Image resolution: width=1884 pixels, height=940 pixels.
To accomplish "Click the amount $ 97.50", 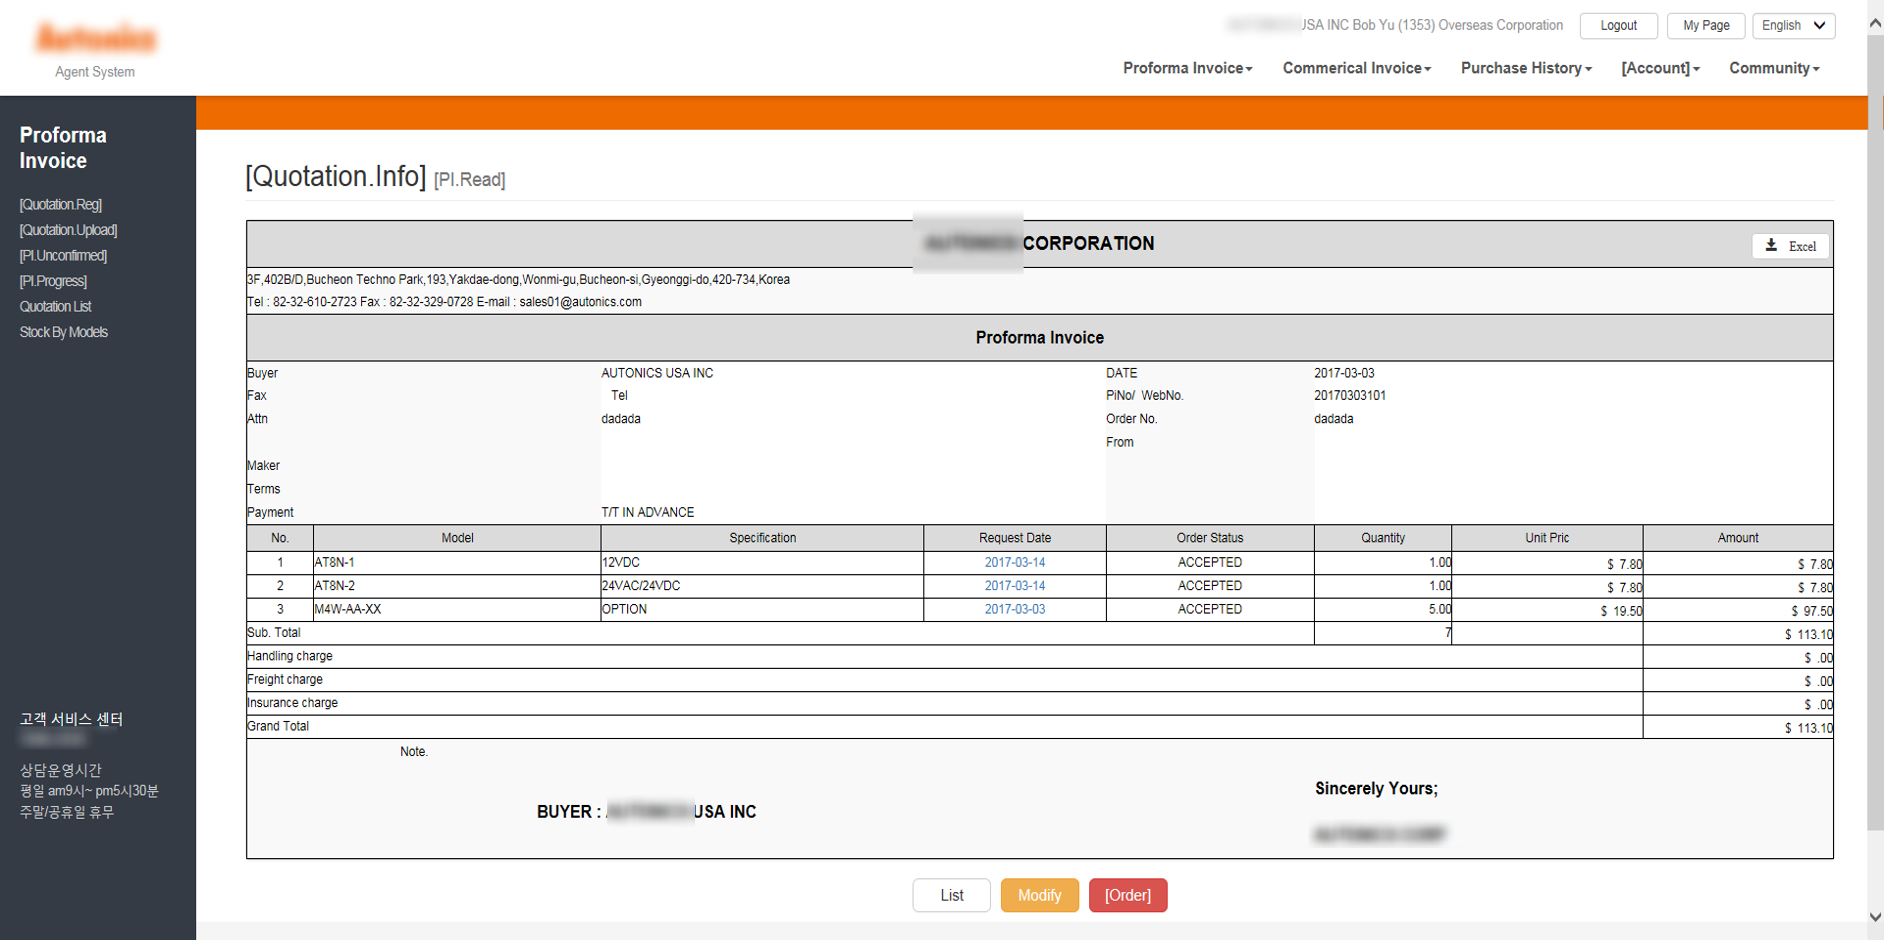I will point(1811,611).
